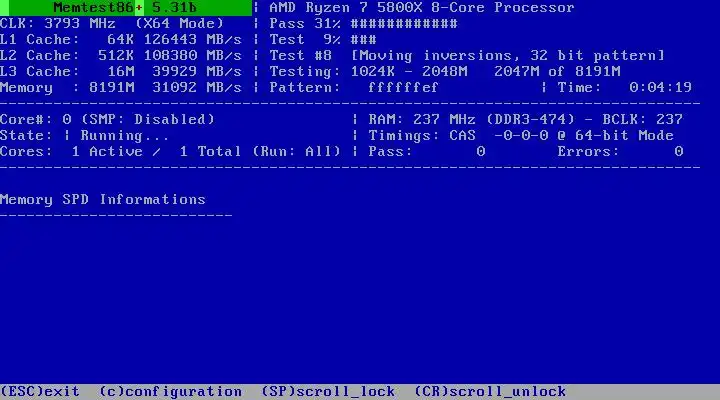This screenshot has height=400, width=720.
Task: Open the (c)configuration option
Action: (170, 392)
